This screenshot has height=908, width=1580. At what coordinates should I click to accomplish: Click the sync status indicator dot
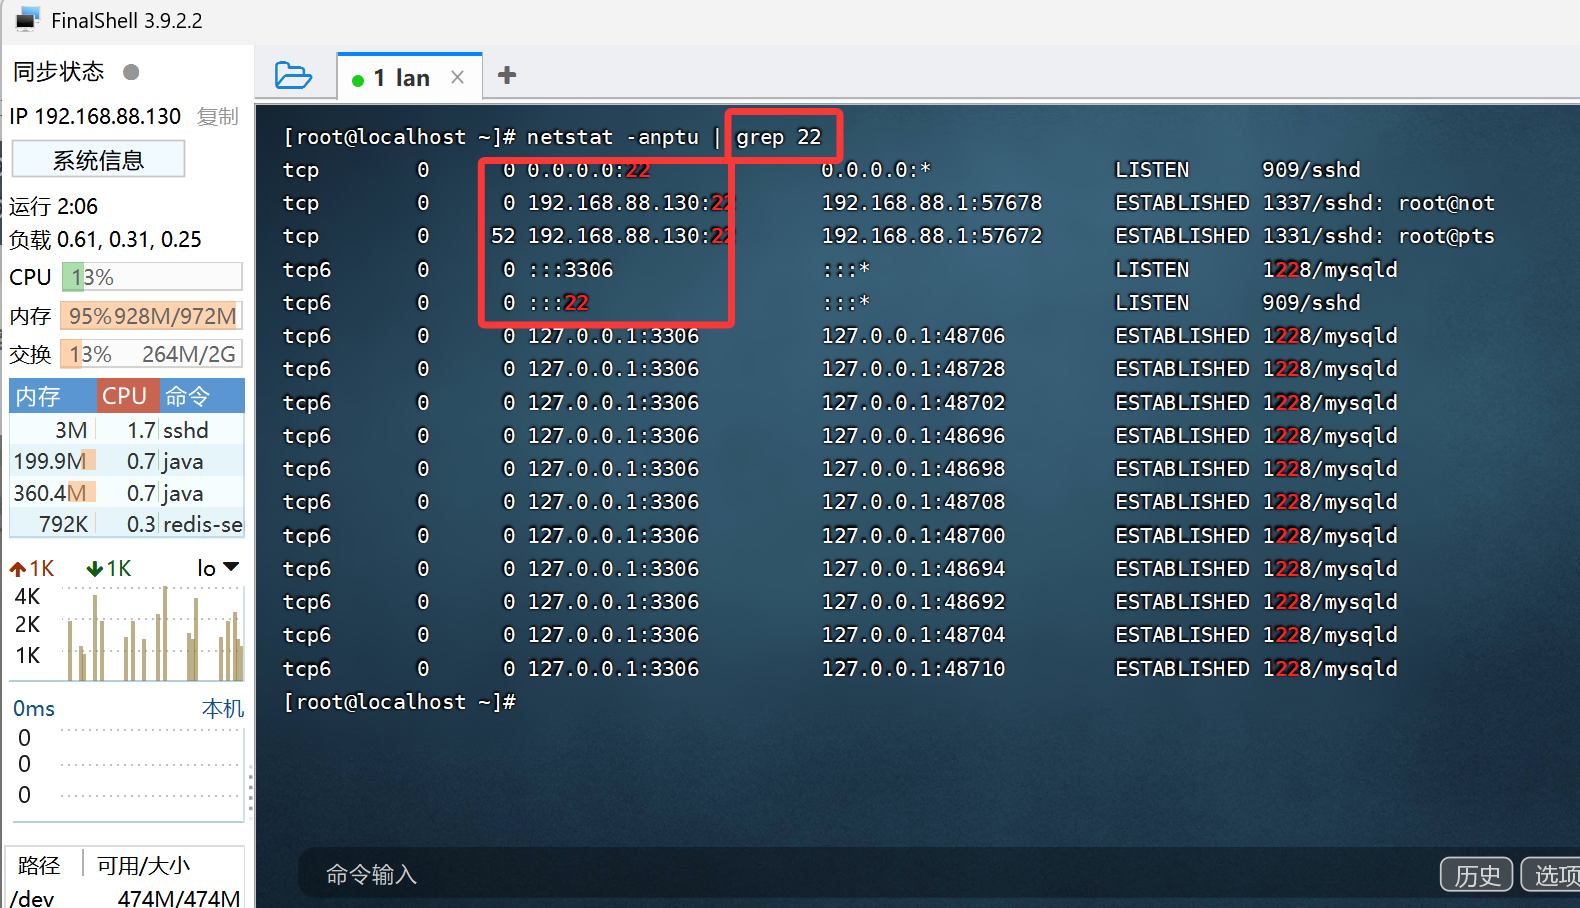coord(131,72)
